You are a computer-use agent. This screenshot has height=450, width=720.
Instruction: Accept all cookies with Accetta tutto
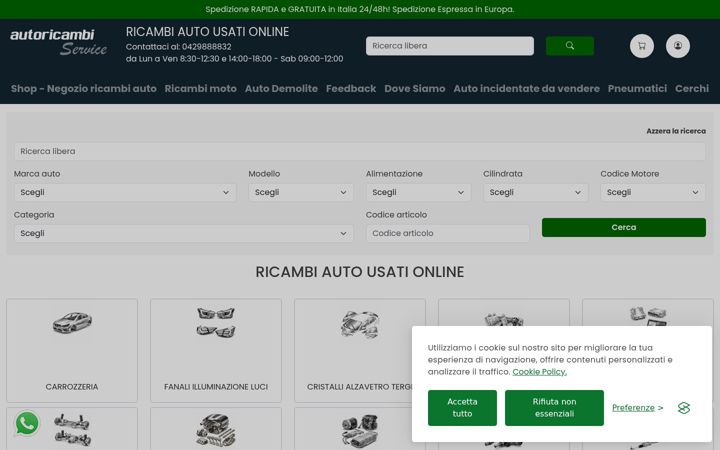(462, 408)
